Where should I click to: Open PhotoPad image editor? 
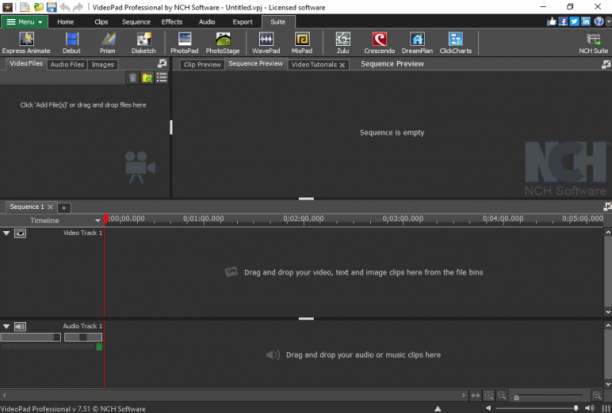coord(184,43)
